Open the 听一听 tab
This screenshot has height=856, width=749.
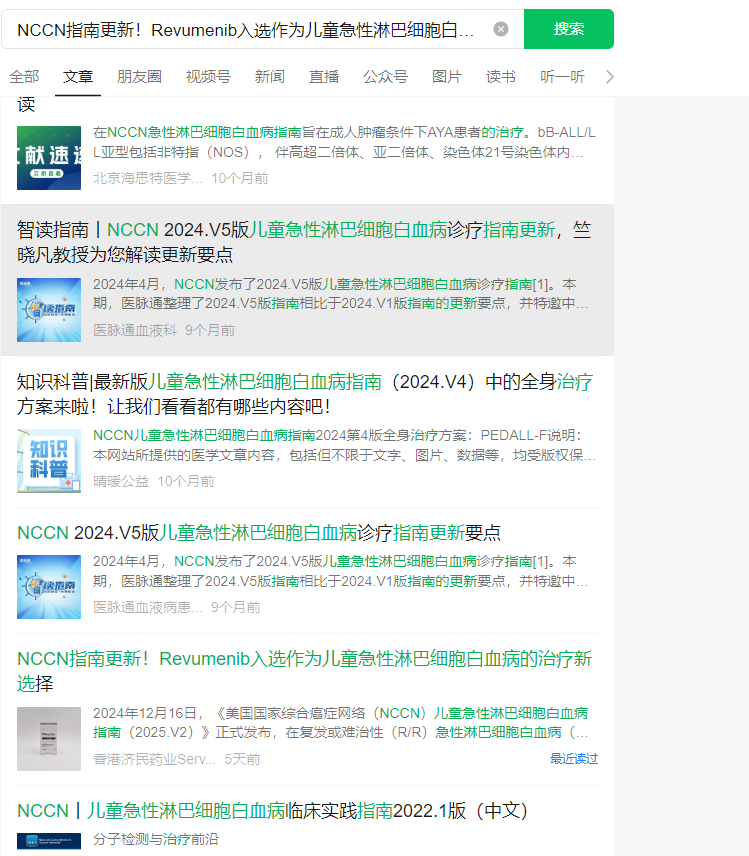point(562,76)
